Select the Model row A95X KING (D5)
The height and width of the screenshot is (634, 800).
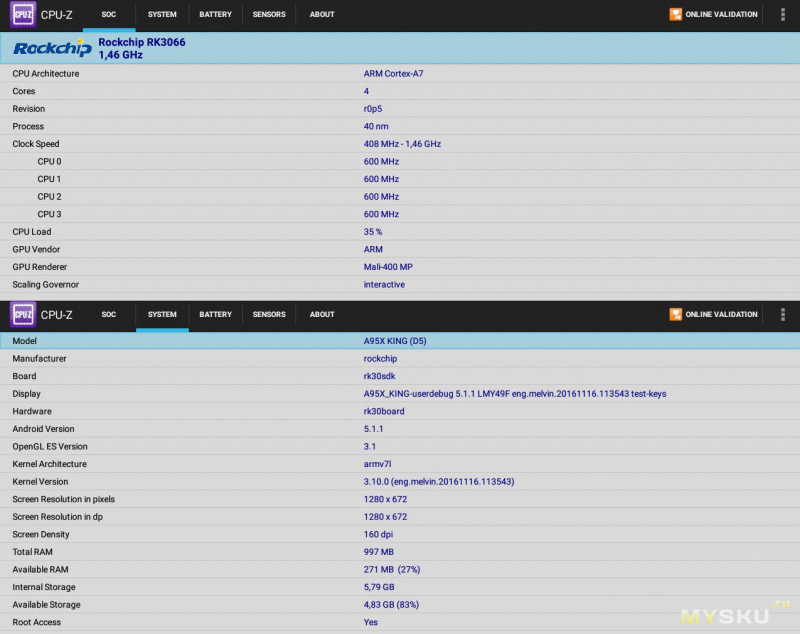pyautogui.click(x=400, y=341)
